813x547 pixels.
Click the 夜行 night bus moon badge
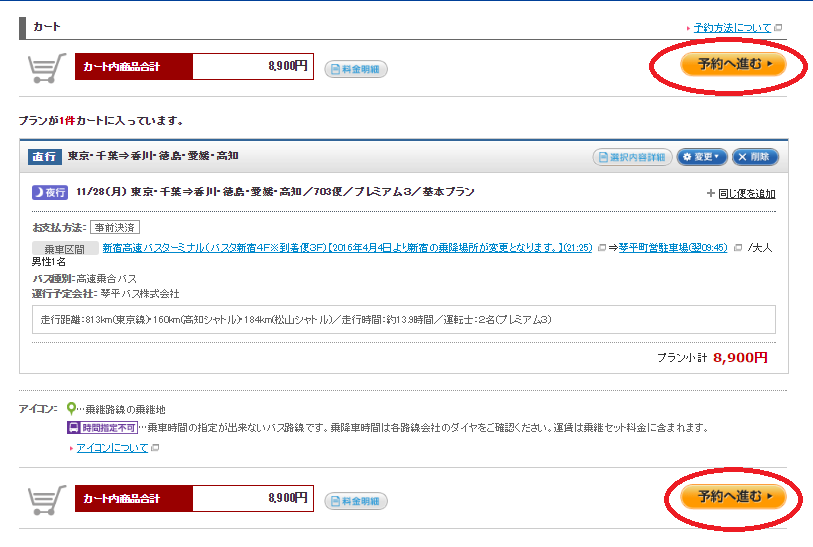51,192
